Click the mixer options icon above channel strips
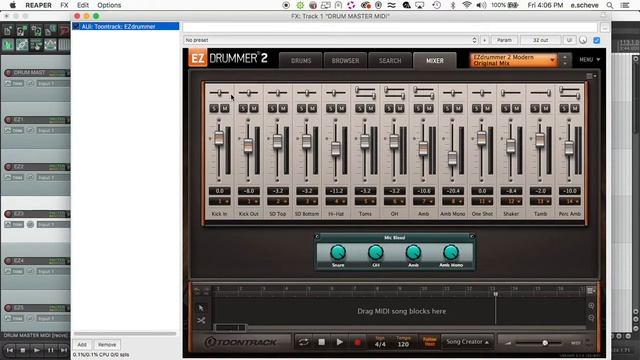Screen dimensions: 640x360 (x=591, y=76)
